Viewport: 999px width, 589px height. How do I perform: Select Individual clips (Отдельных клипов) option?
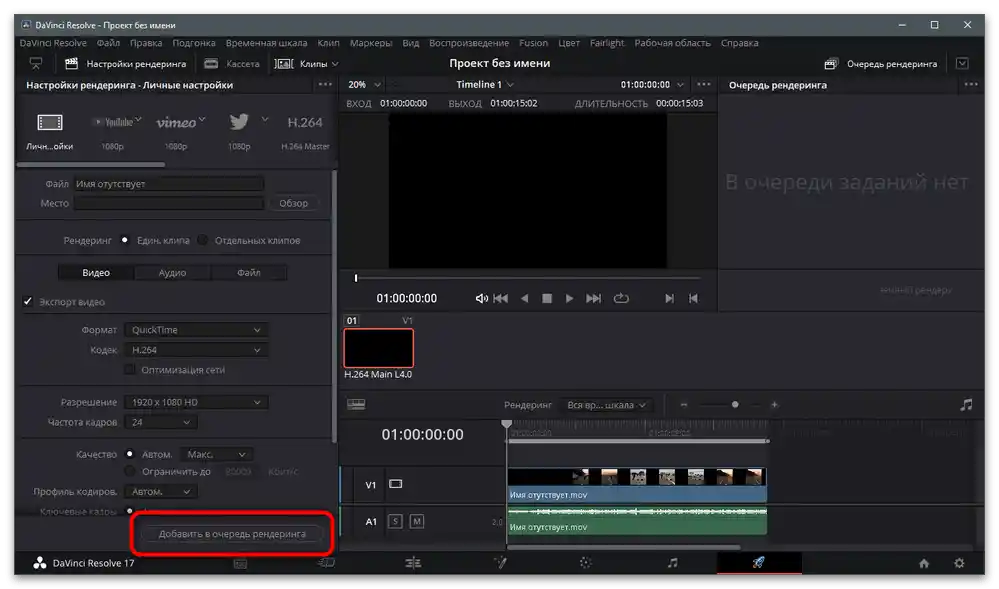pos(203,240)
